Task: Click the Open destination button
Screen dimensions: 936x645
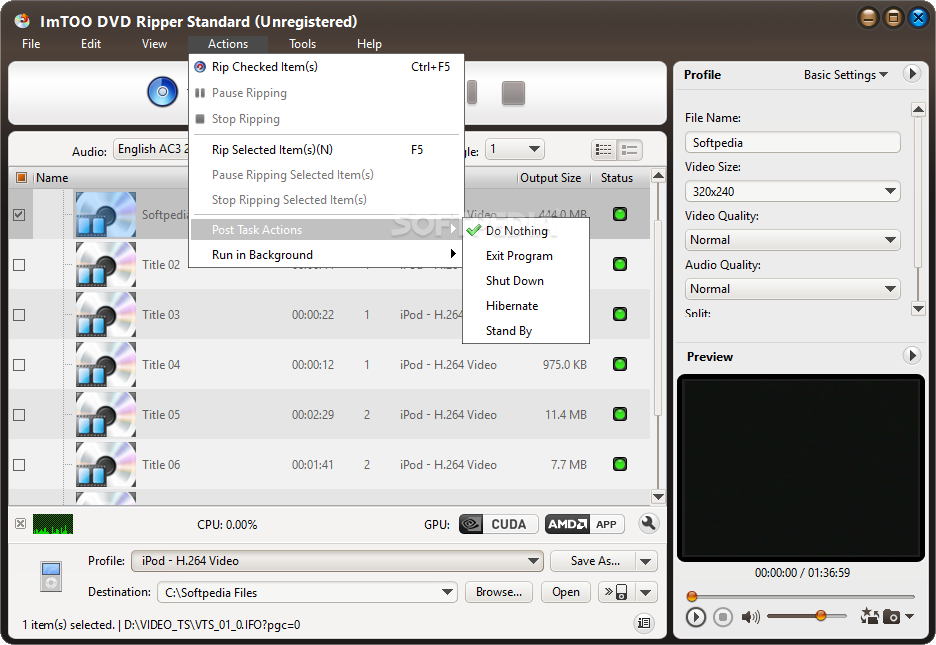Action: pos(566,592)
